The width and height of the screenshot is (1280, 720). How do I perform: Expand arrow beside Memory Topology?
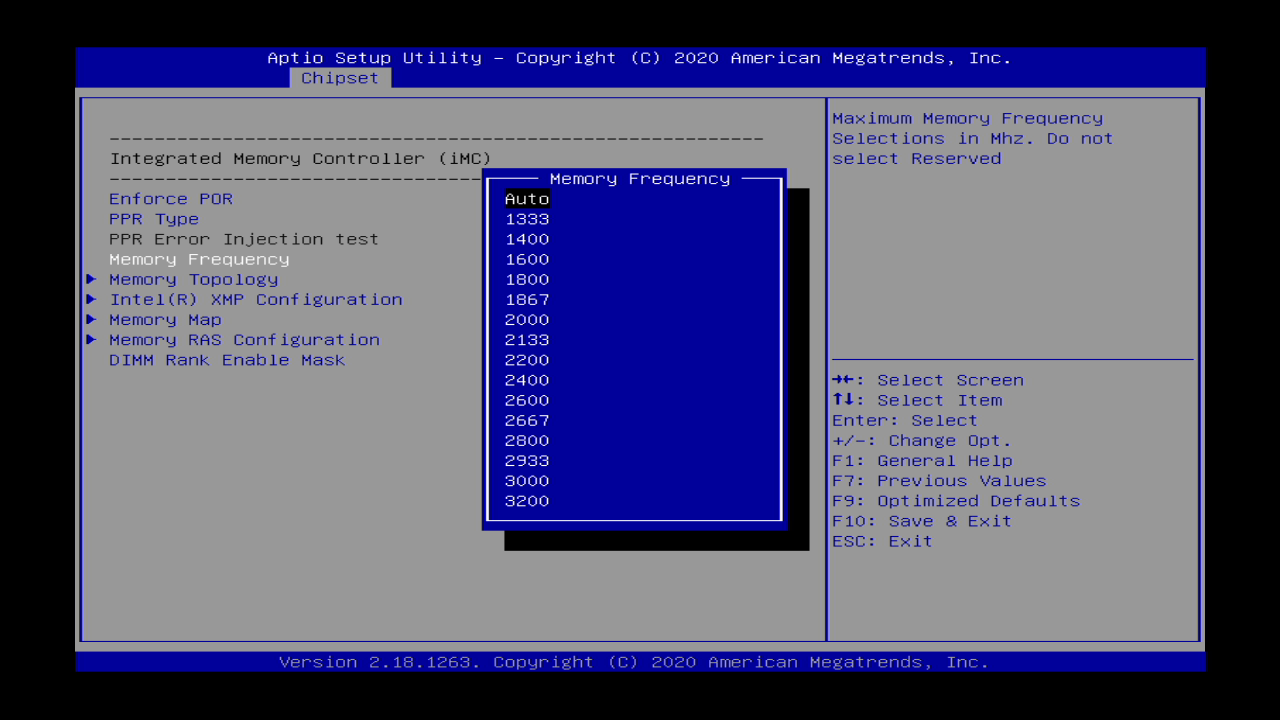[91, 279]
